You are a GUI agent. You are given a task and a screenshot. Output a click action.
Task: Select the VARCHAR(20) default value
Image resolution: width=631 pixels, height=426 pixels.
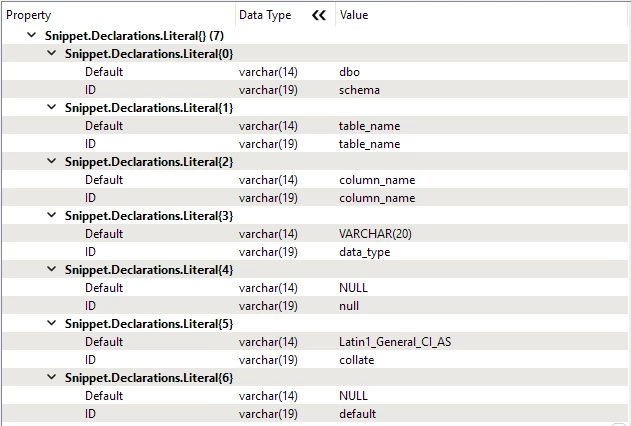click(x=375, y=234)
